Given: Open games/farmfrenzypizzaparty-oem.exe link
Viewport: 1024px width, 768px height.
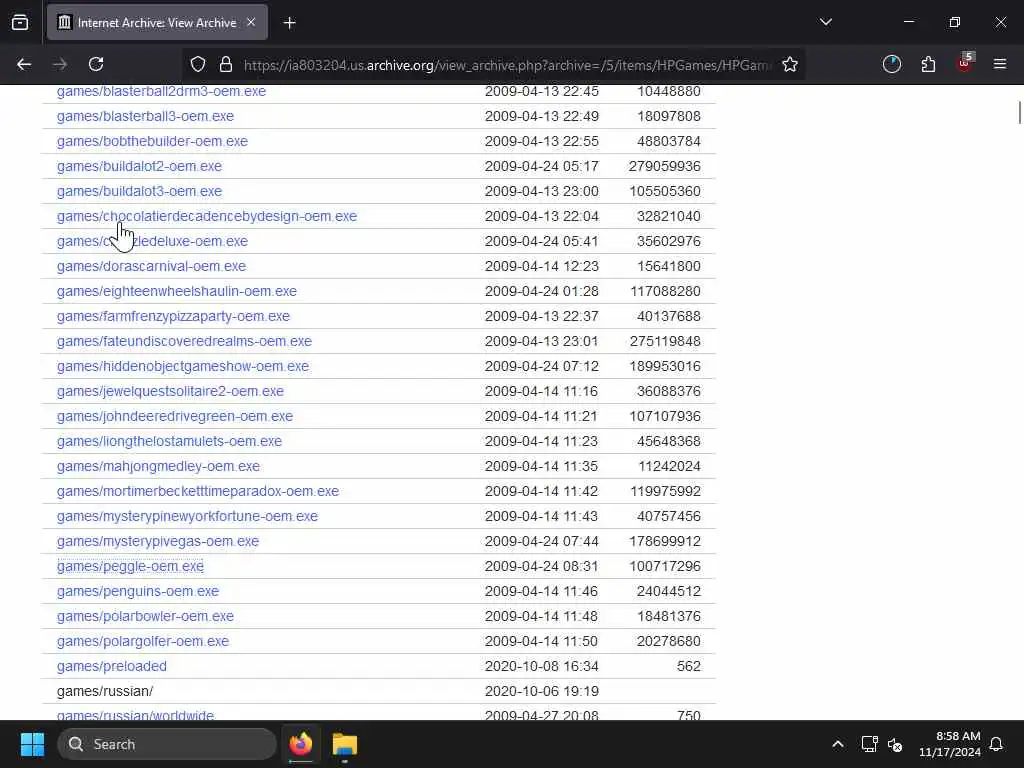Looking at the screenshot, I should [173, 316].
